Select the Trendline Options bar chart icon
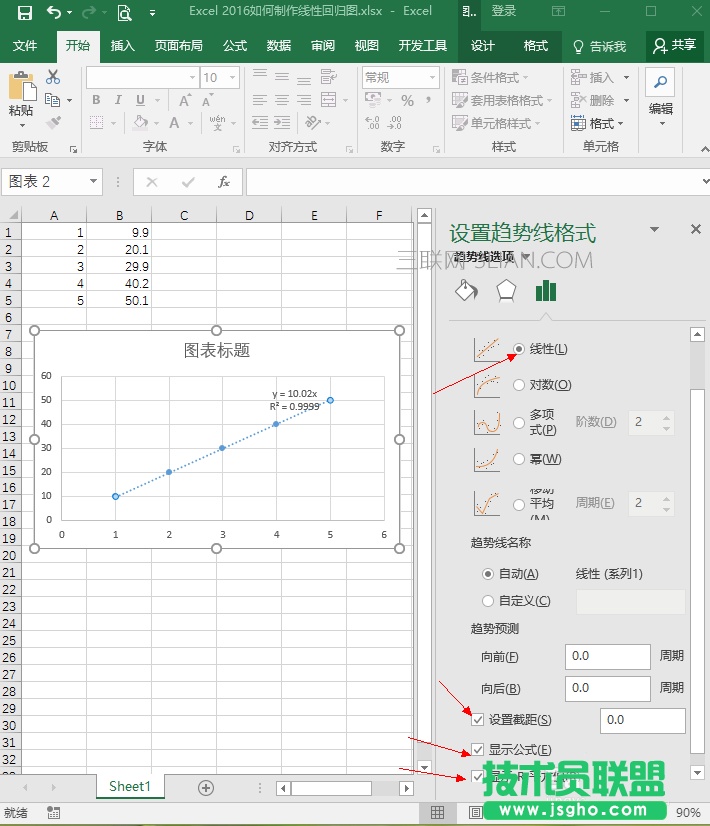This screenshot has width=710, height=826. 545,291
